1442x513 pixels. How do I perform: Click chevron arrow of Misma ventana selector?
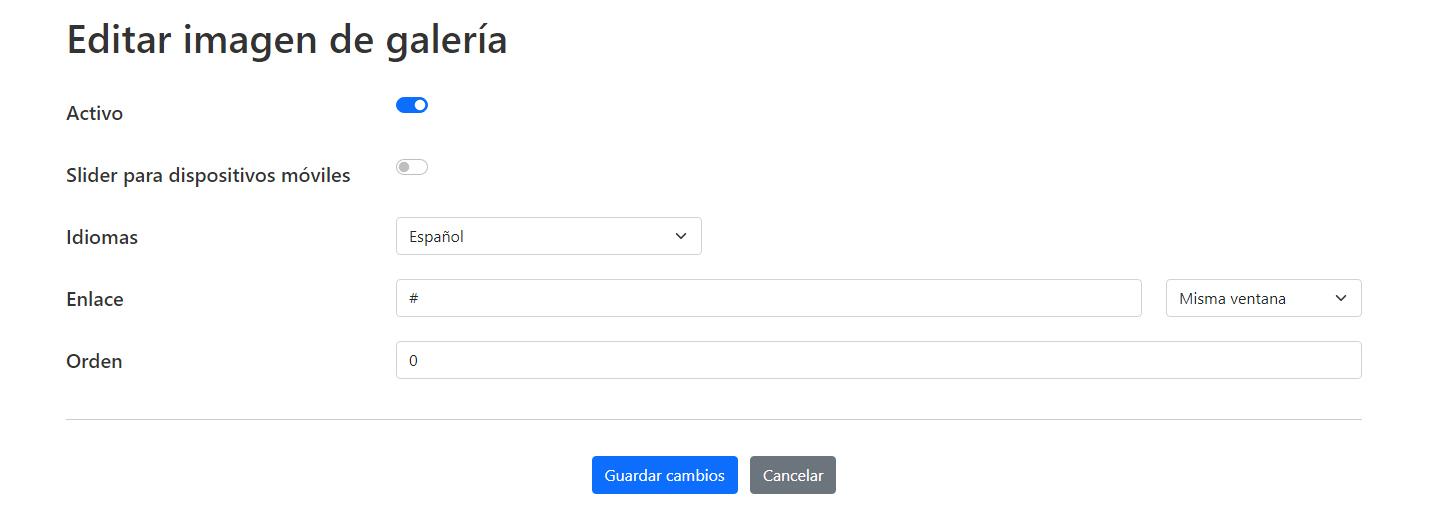1341,298
